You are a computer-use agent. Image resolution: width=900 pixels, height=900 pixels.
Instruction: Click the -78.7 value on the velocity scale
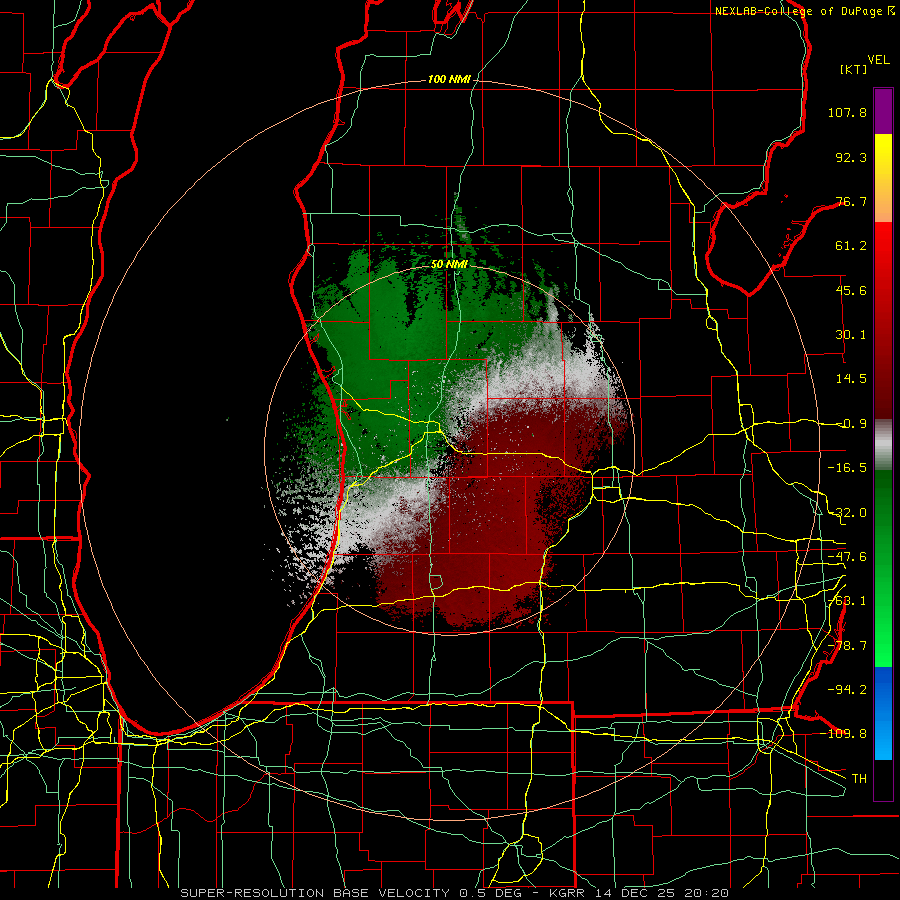[x=847, y=646]
